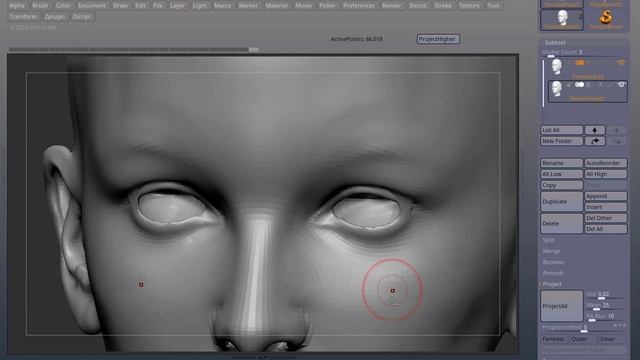
Task: Click the All High button
Action: pyautogui.click(x=606, y=174)
